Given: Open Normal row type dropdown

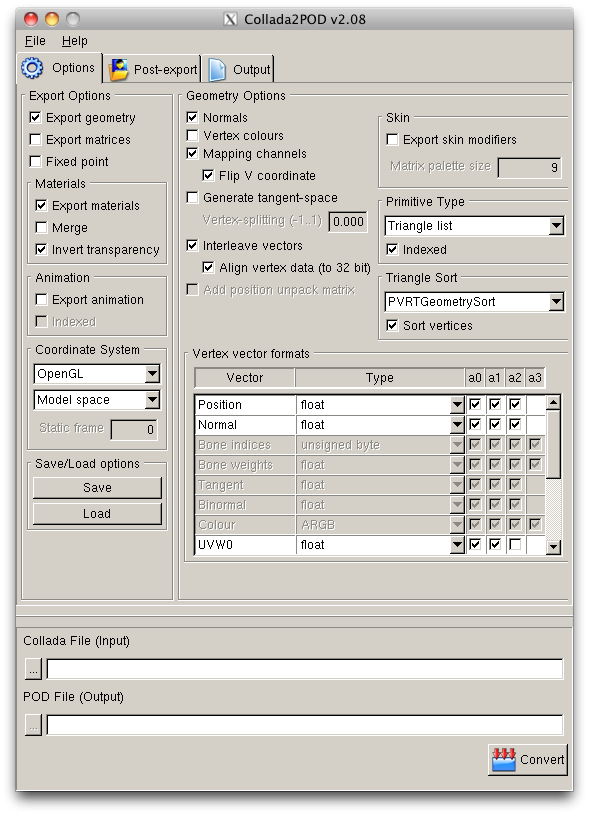Looking at the screenshot, I should 457,425.
